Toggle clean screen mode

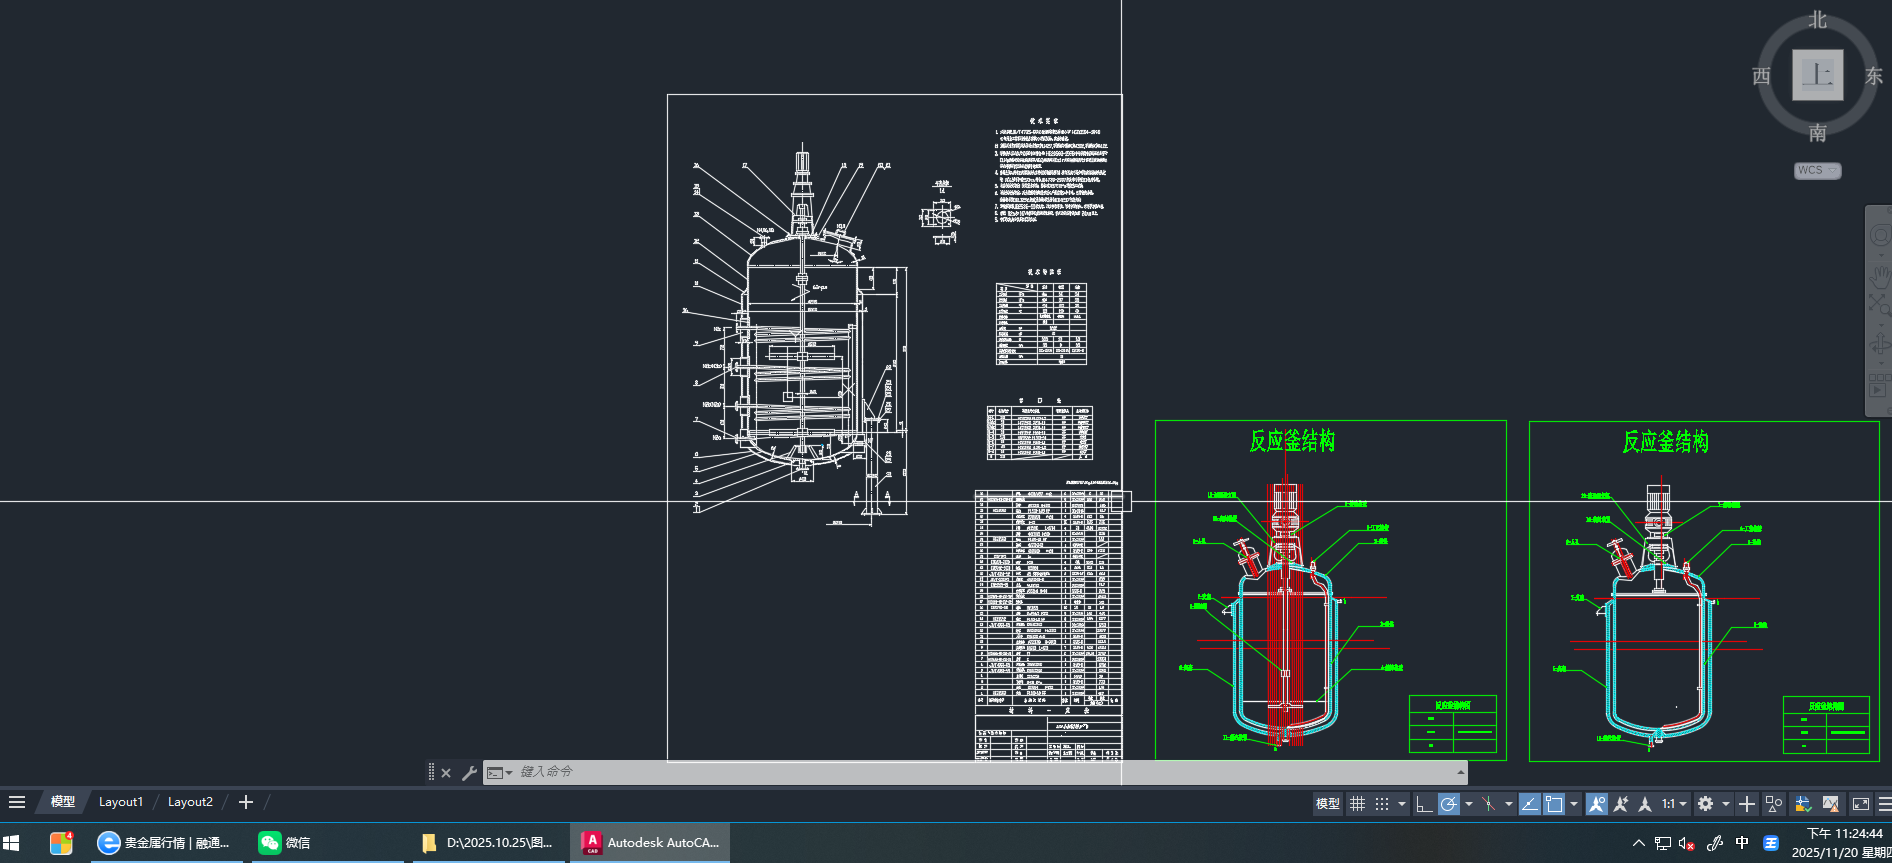tap(1861, 804)
